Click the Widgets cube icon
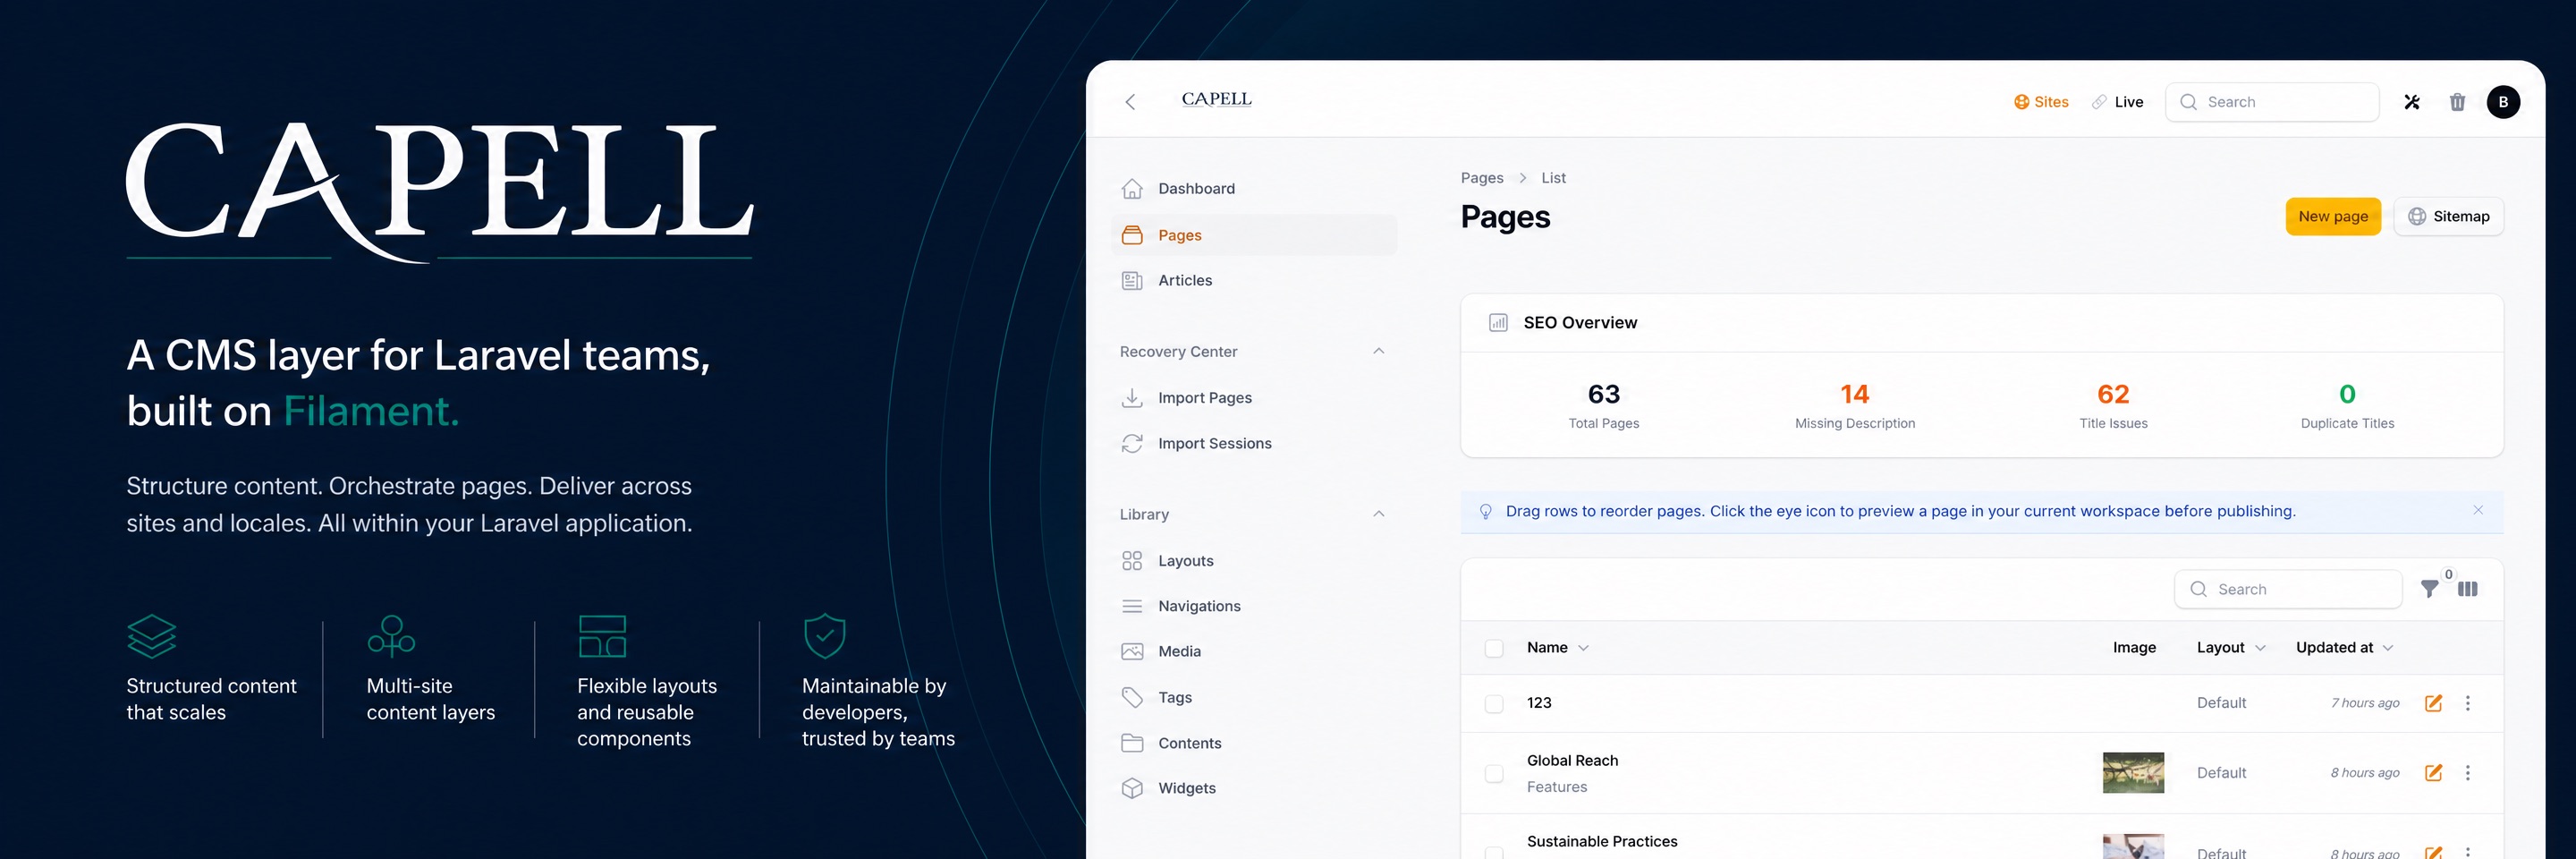The image size is (2576, 859). tap(1132, 788)
